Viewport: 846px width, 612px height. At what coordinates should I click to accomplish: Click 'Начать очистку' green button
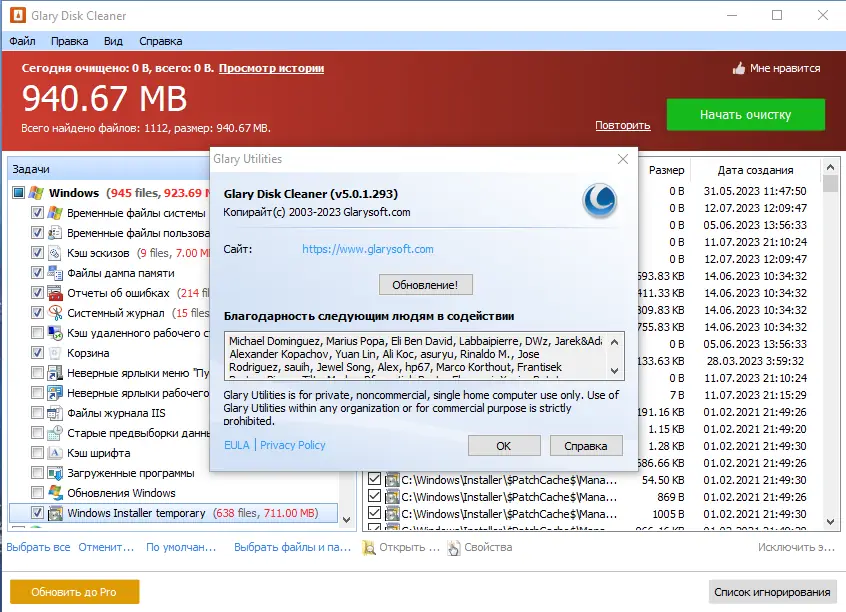click(745, 114)
